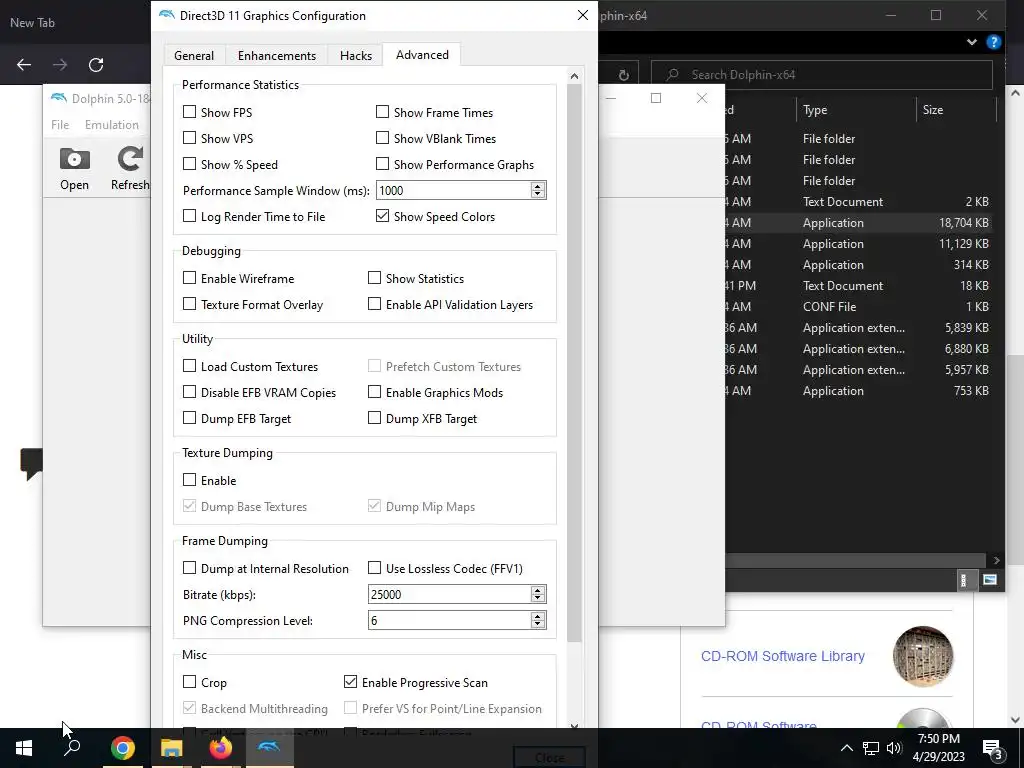1024x768 pixels.
Task: Click the Bitrate value field
Action: pos(450,594)
